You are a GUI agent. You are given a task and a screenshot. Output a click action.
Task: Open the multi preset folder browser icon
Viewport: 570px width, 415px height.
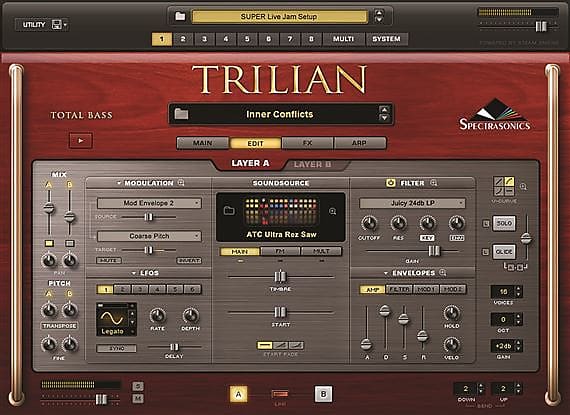[180, 16]
